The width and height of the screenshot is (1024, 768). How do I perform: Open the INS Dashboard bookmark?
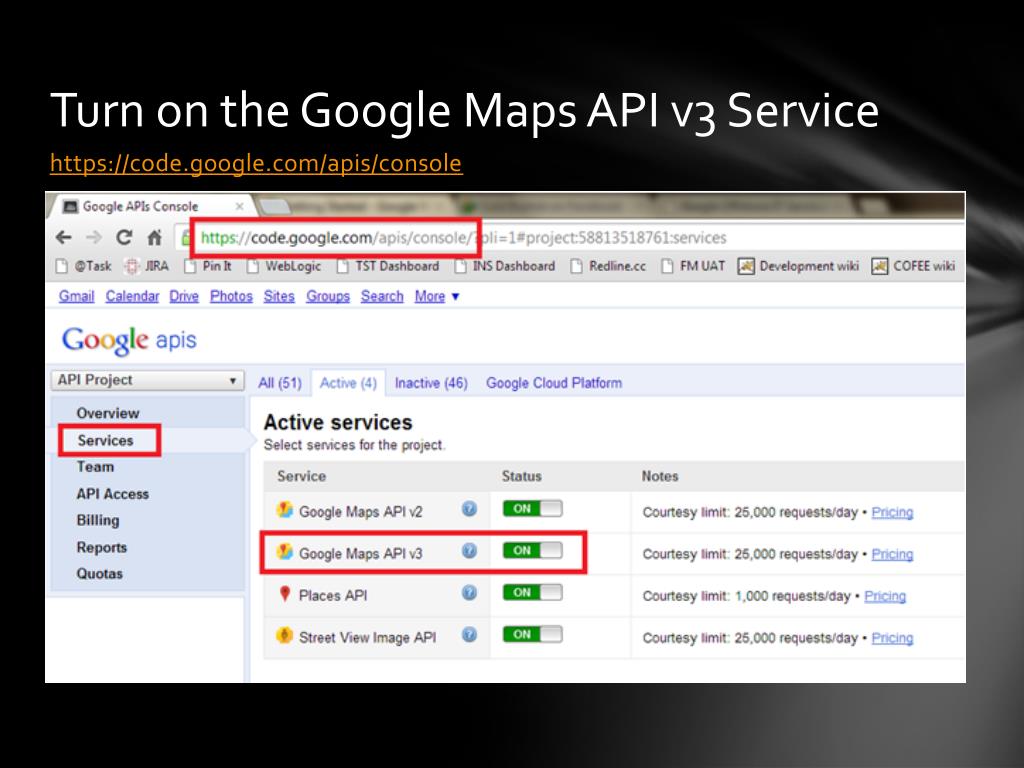(505, 266)
